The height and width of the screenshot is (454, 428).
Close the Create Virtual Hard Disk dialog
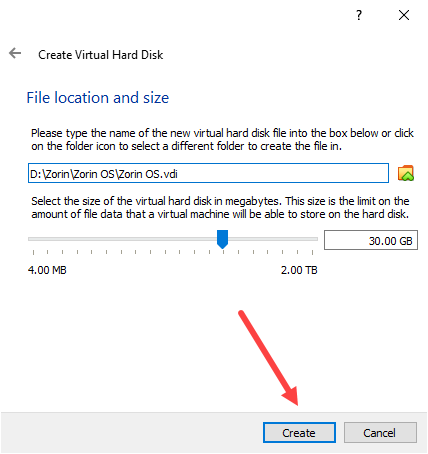click(404, 15)
